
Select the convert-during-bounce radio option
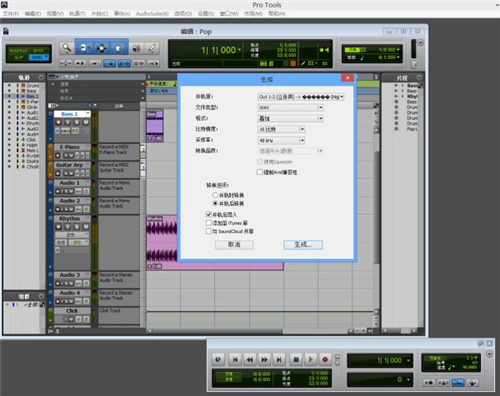tap(215, 195)
